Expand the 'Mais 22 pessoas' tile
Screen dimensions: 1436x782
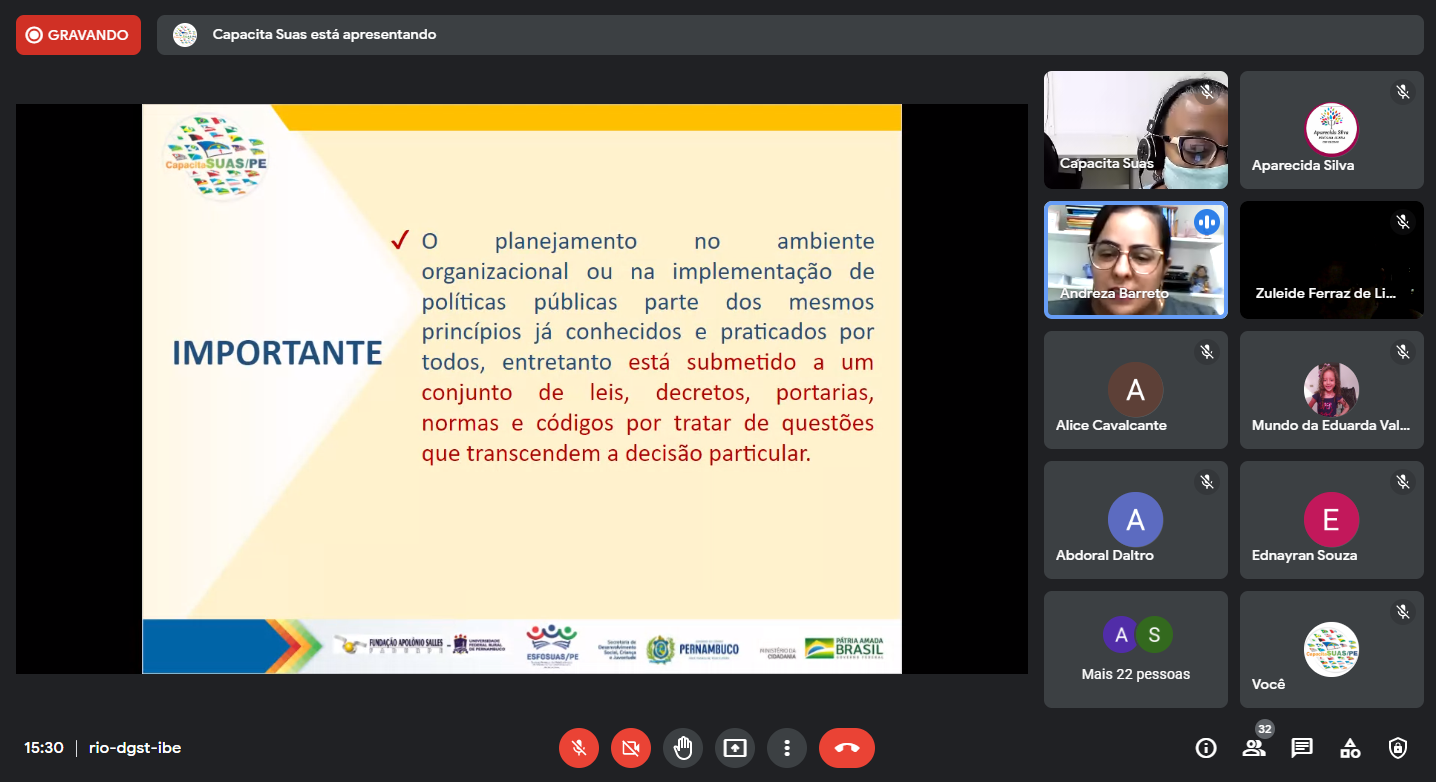tap(1135, 649)
